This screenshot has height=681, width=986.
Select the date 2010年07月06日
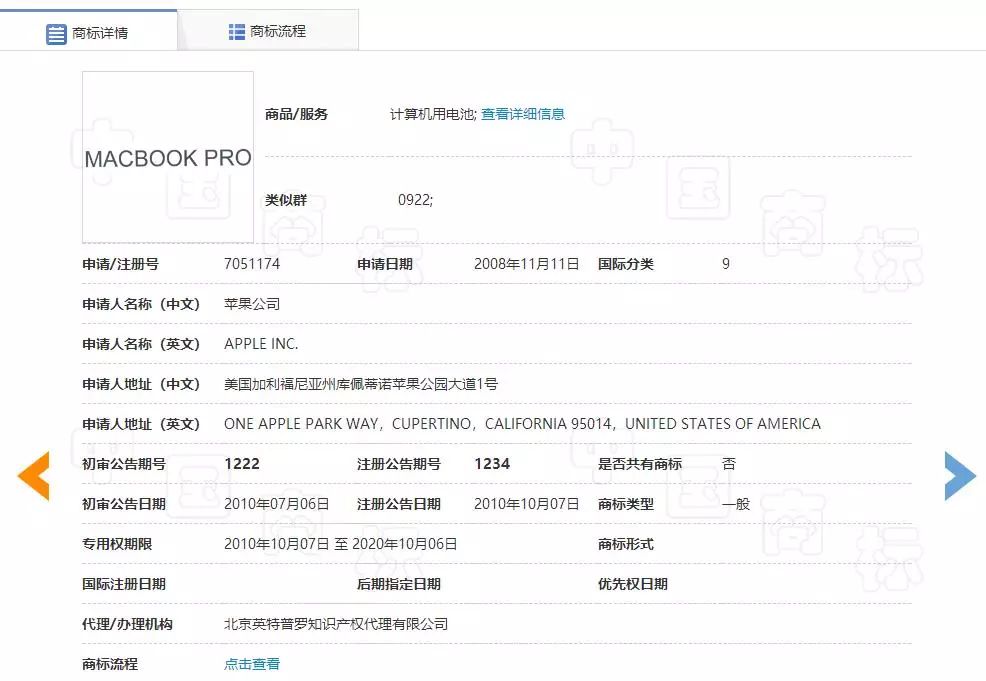[x=277, y=504]
